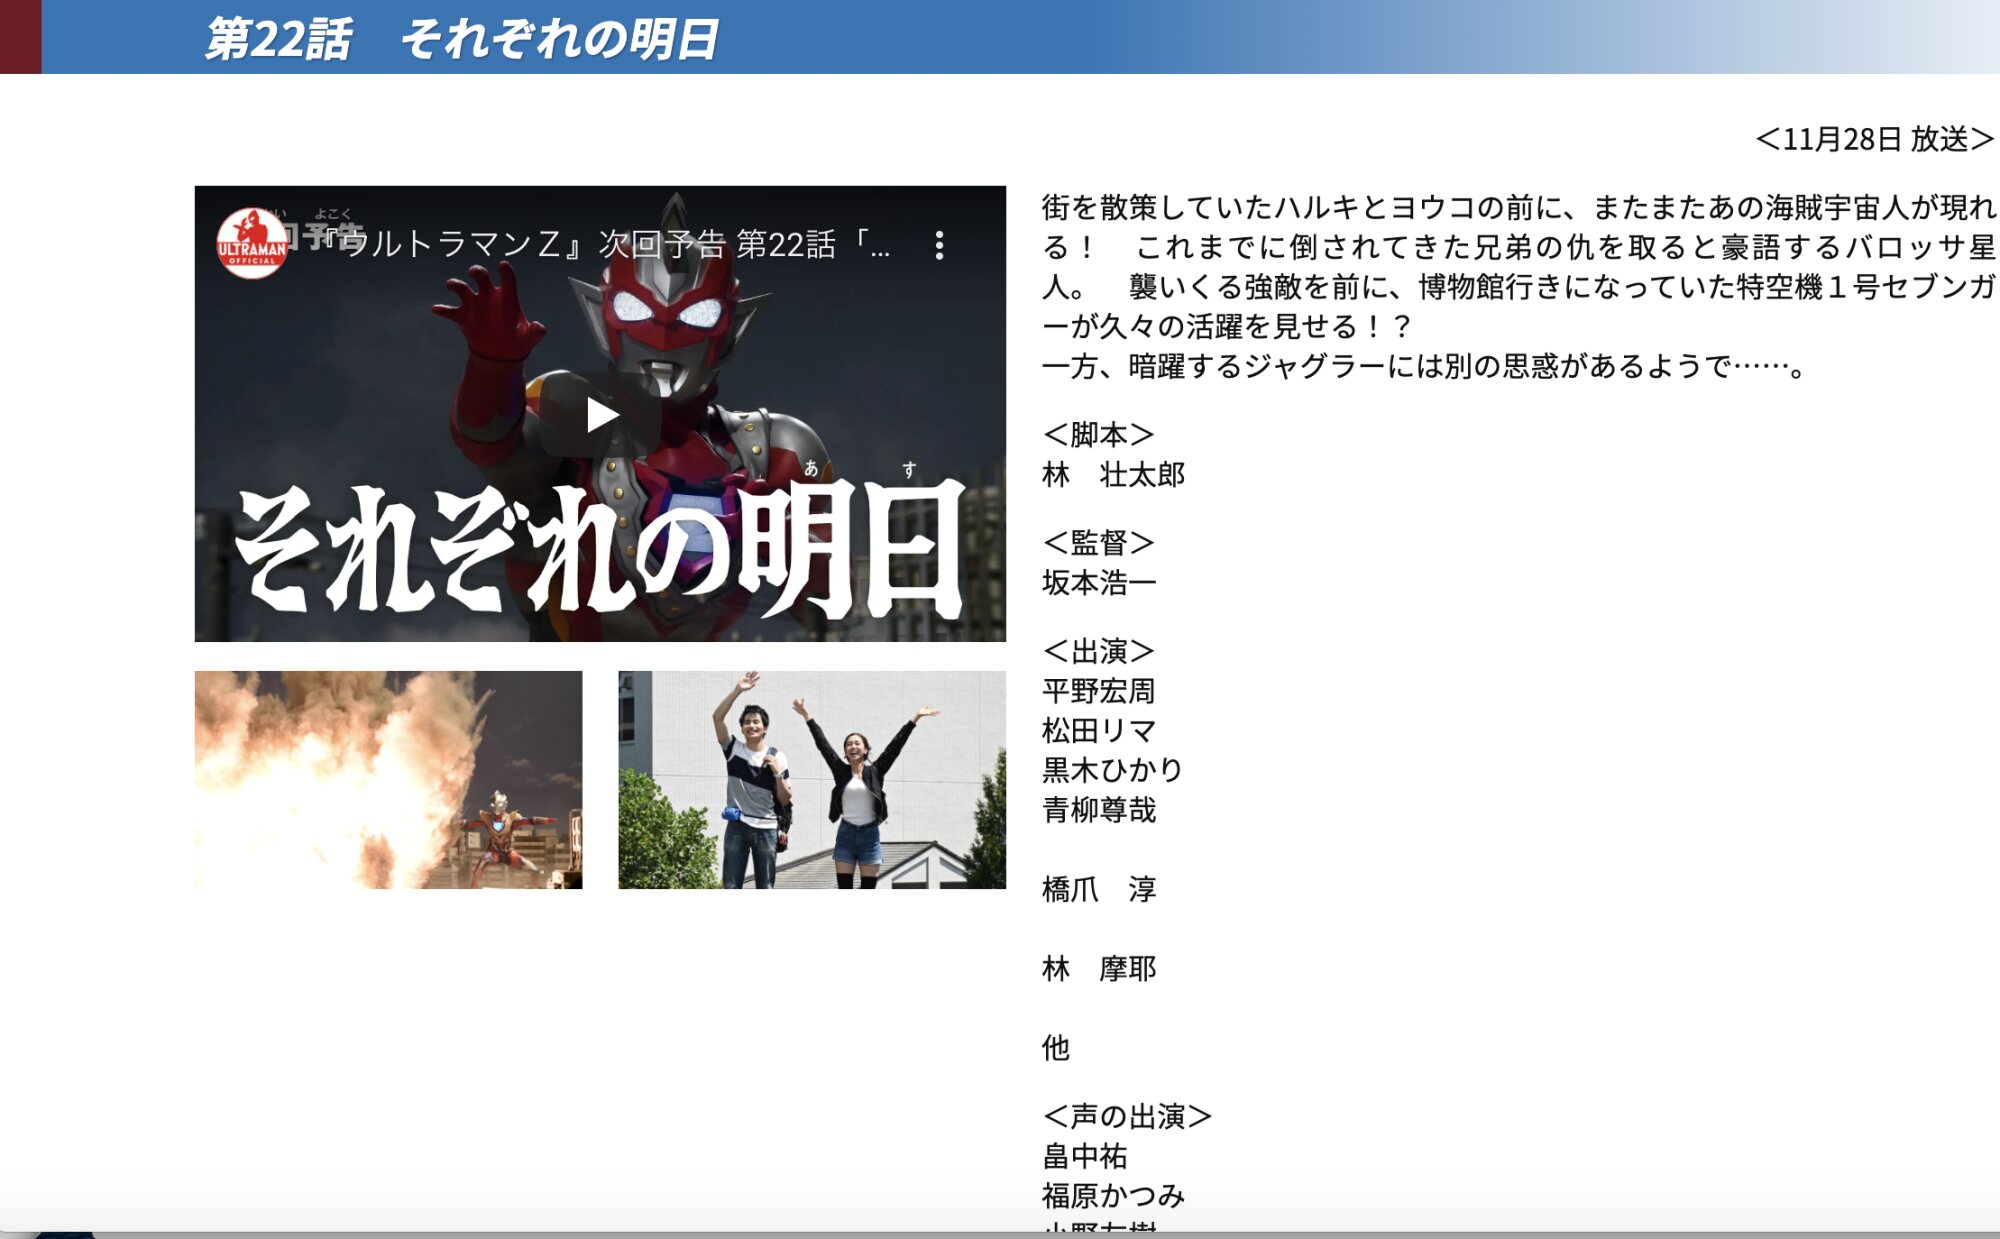
Task: Click cast member 黒木ひかり
Action: (x=1112, y=770)
